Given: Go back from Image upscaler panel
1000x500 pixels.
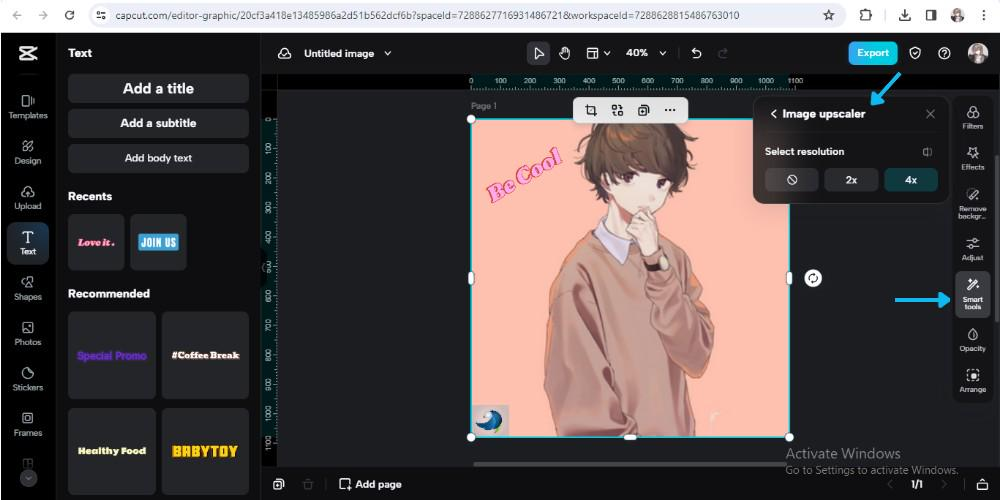Looking at the screenshot, I should [x=774, y=114].
